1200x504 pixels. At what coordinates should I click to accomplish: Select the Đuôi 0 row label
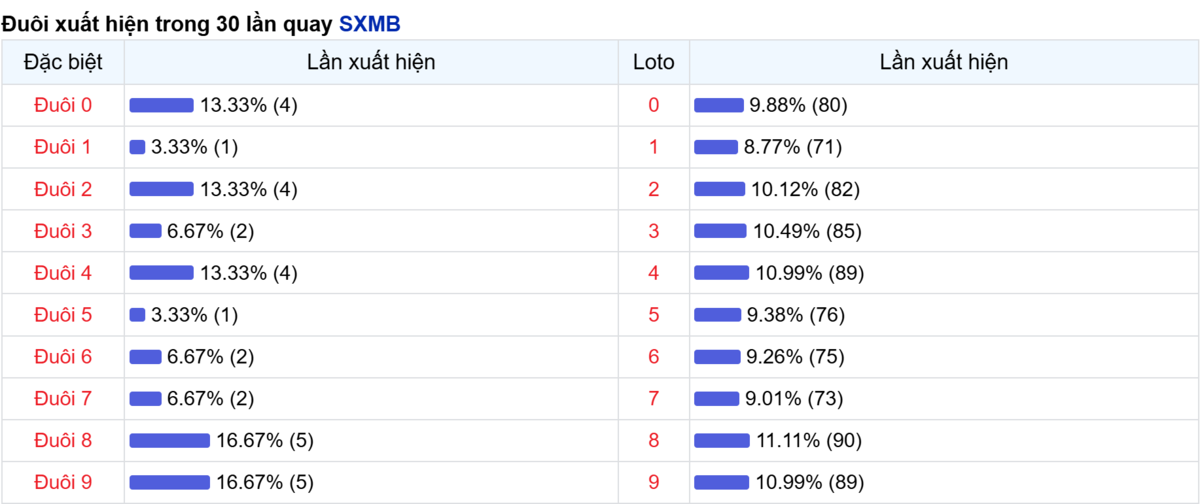[x=63, y=105]
